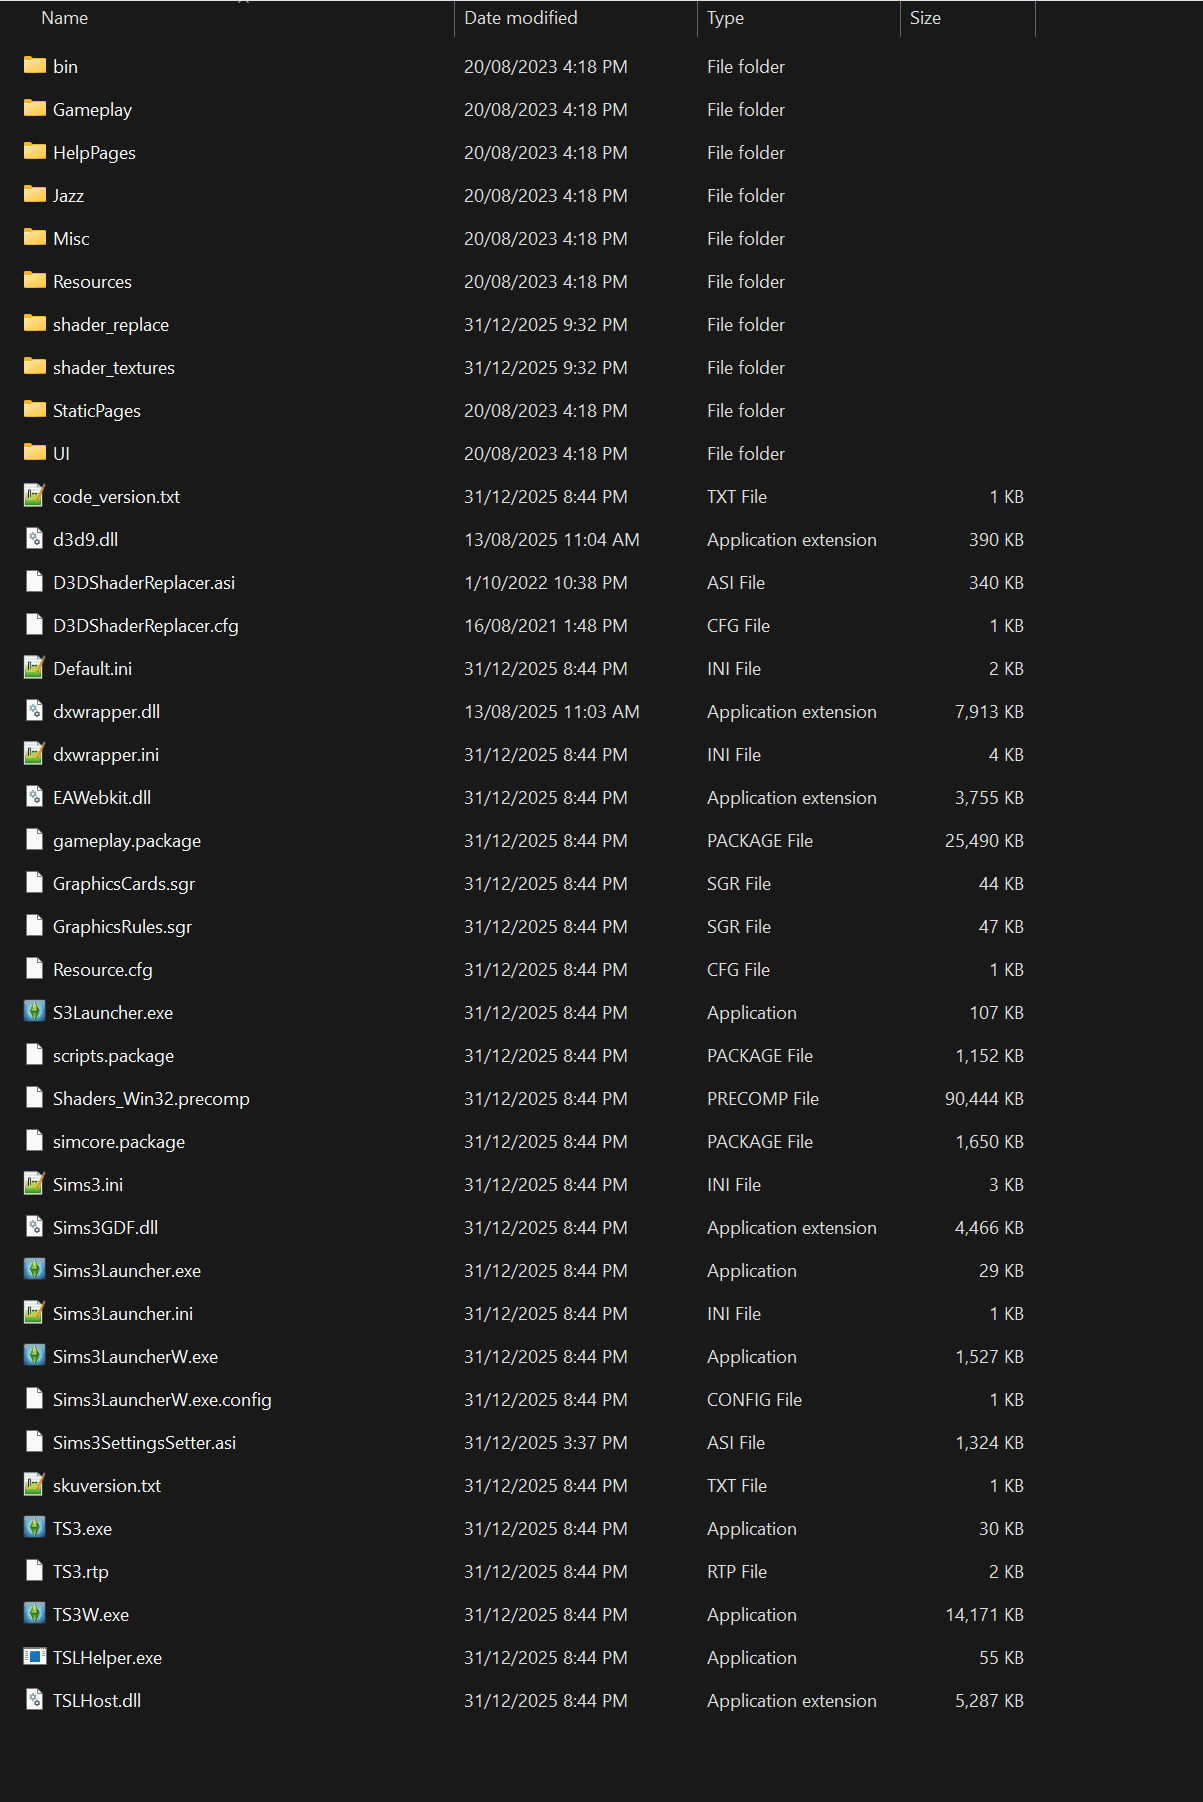Click the TSLHelper.exe window icon
Screen dimensions: 1203x1802
(35, 1657)
